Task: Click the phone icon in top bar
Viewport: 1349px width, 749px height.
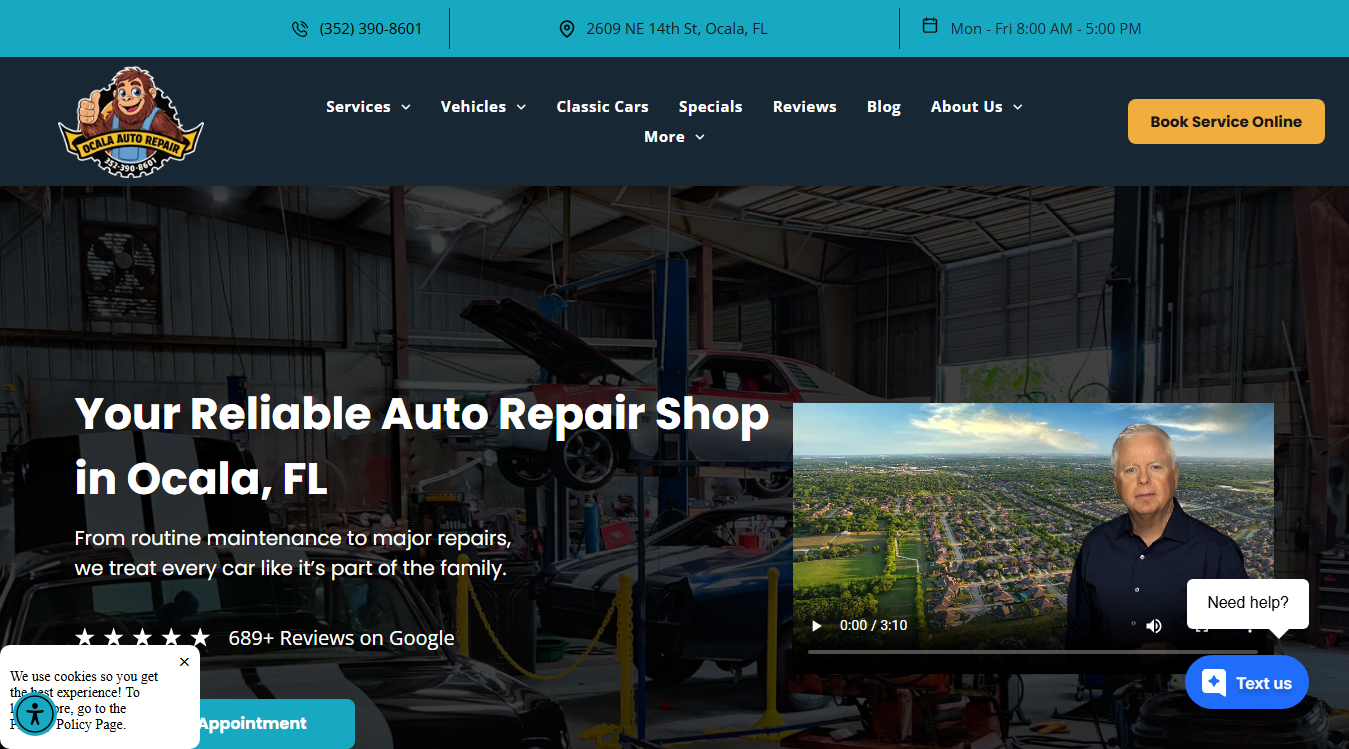Action: (300, 29)
